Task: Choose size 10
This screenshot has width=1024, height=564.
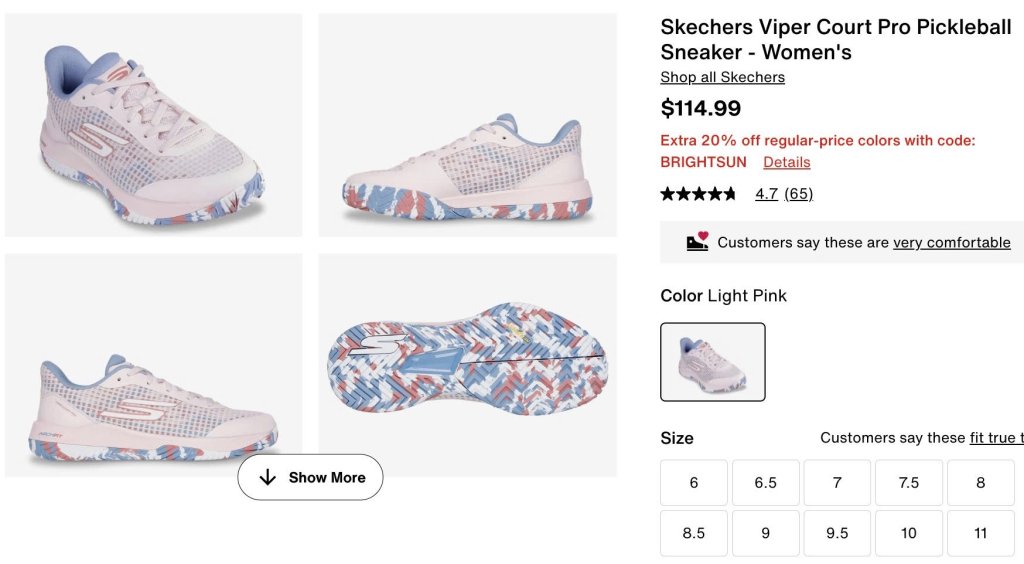Action: (909, 534)
